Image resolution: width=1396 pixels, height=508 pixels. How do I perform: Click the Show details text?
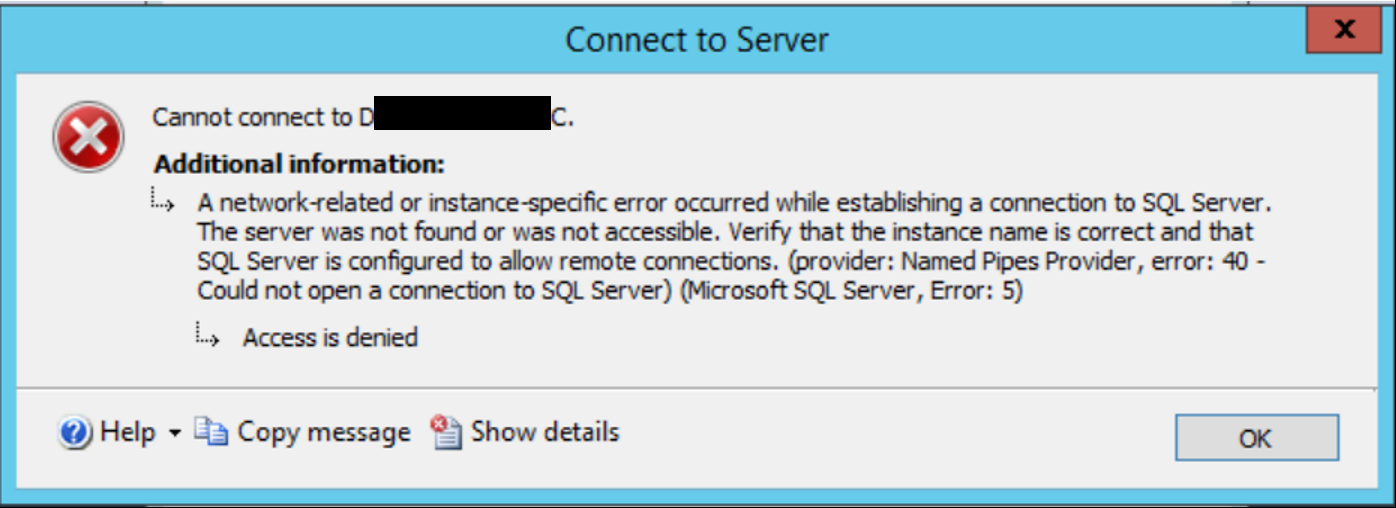click(x=545, y=432)
